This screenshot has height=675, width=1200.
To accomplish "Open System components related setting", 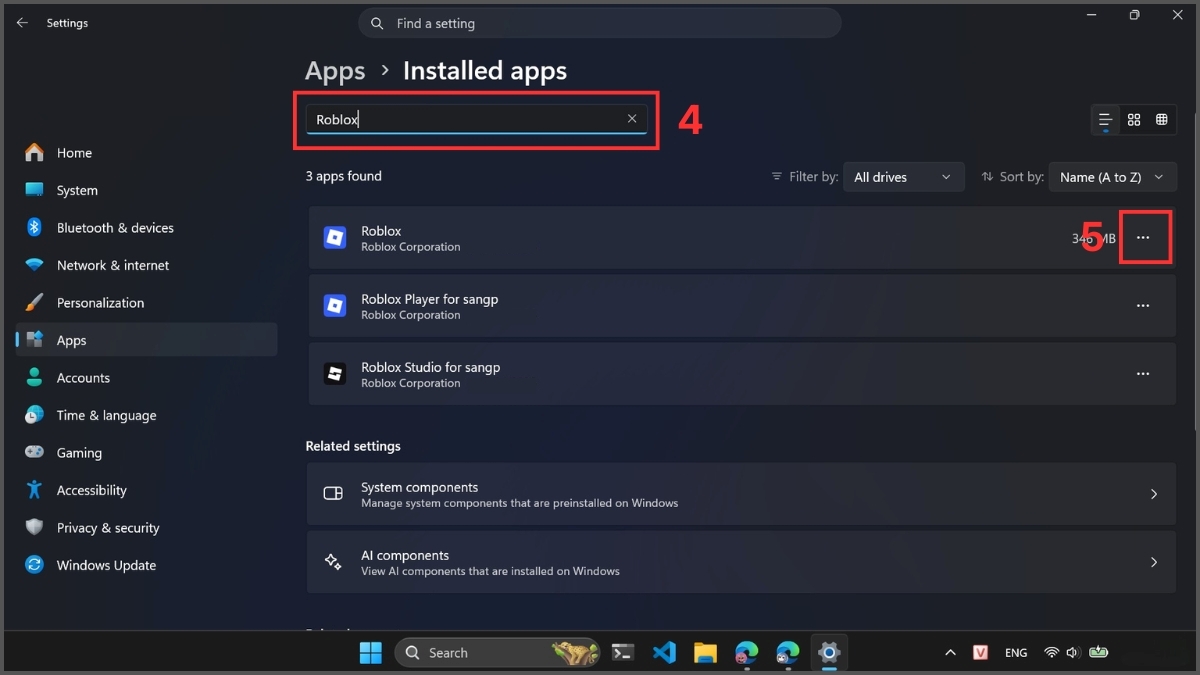I will point(741,494).
